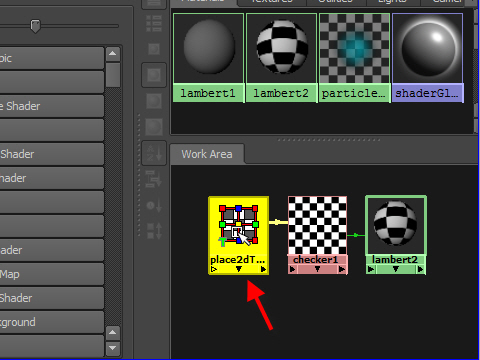Click the yellow connection line to checker1
Viewport: 480px width, 360px height.
click(278, 222)
